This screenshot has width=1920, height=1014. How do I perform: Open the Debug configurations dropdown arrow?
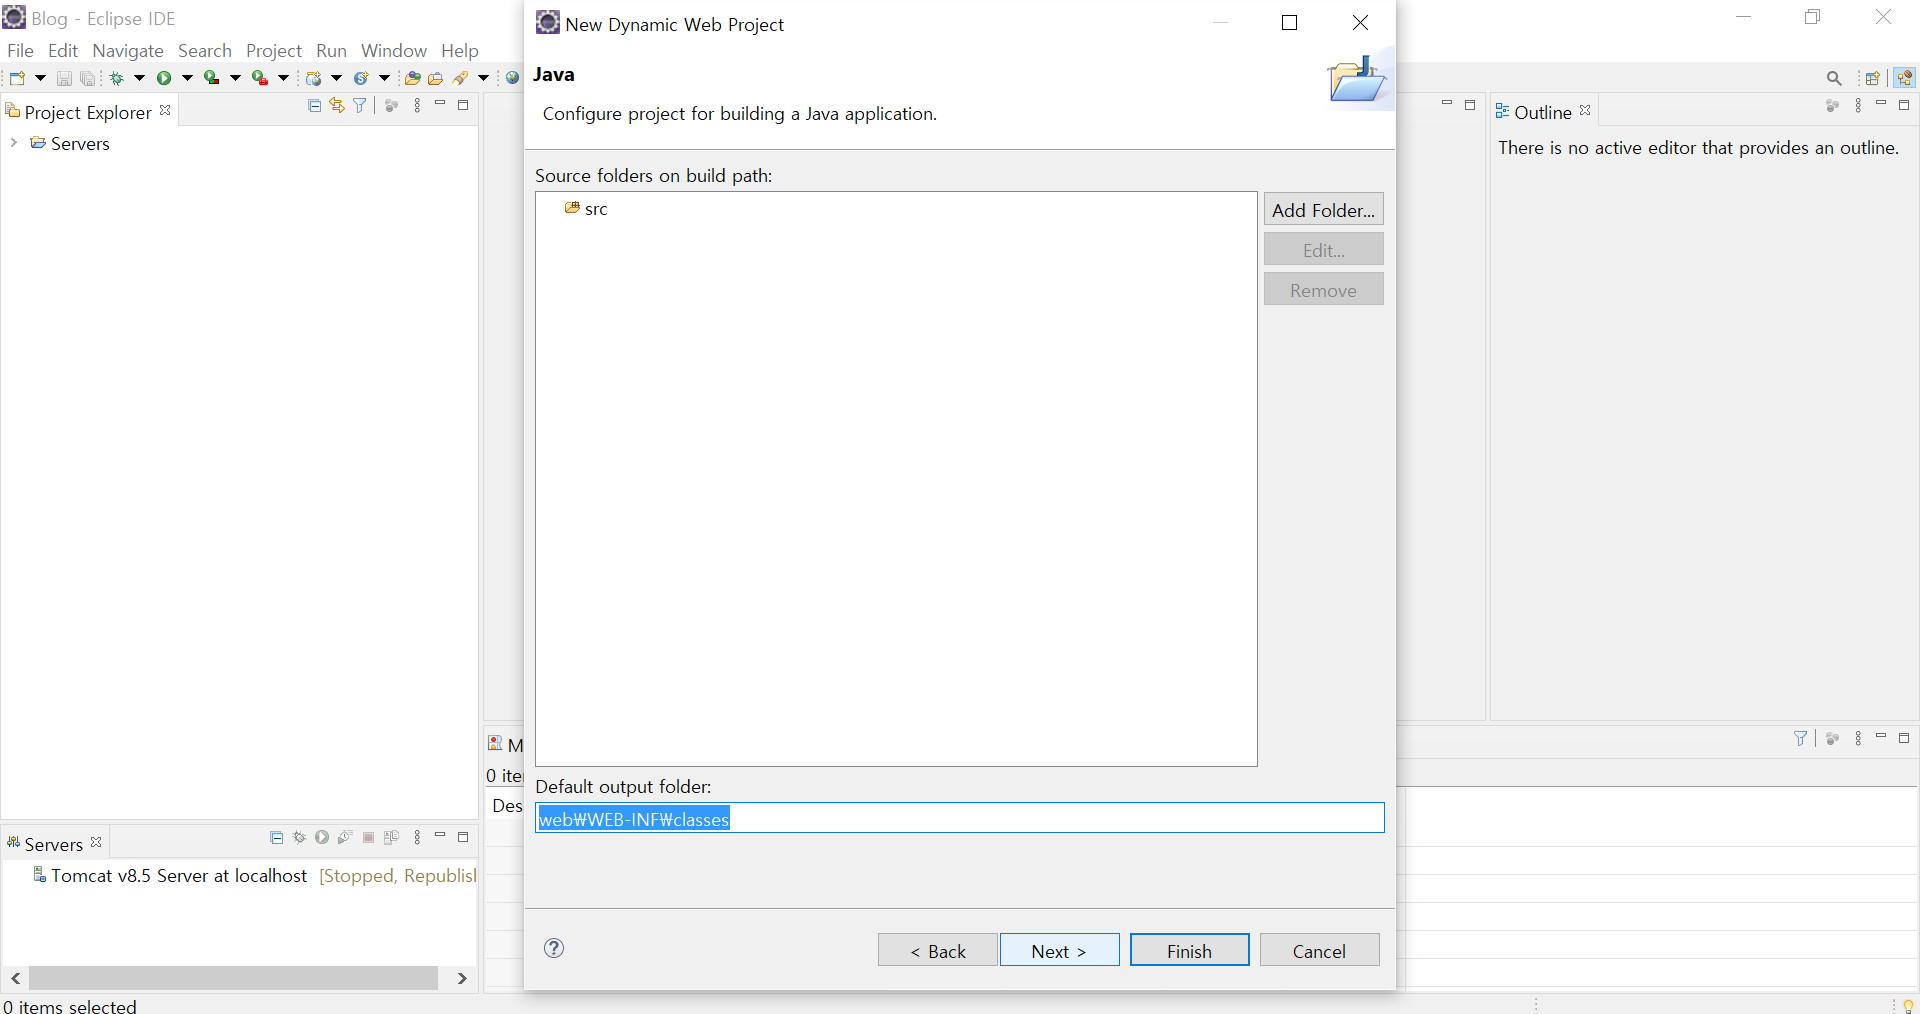pos(139,78)
